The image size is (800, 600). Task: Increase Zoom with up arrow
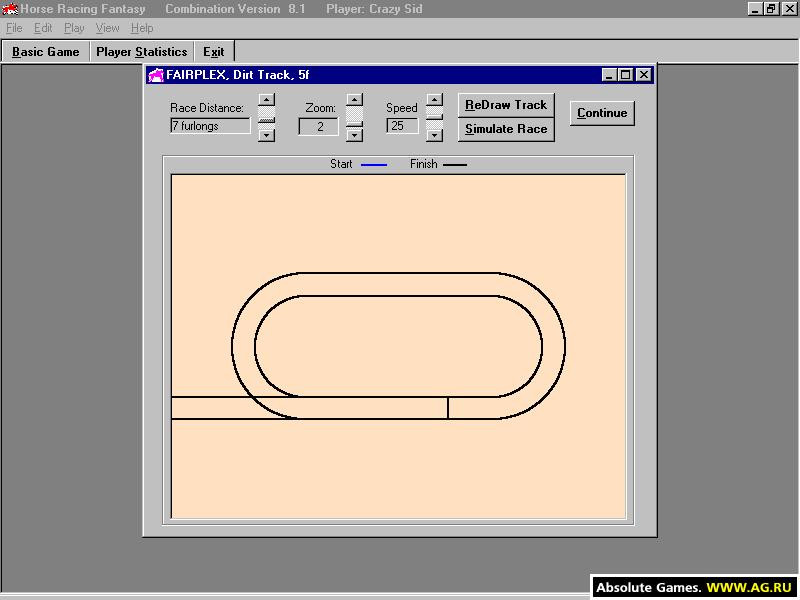355,99
